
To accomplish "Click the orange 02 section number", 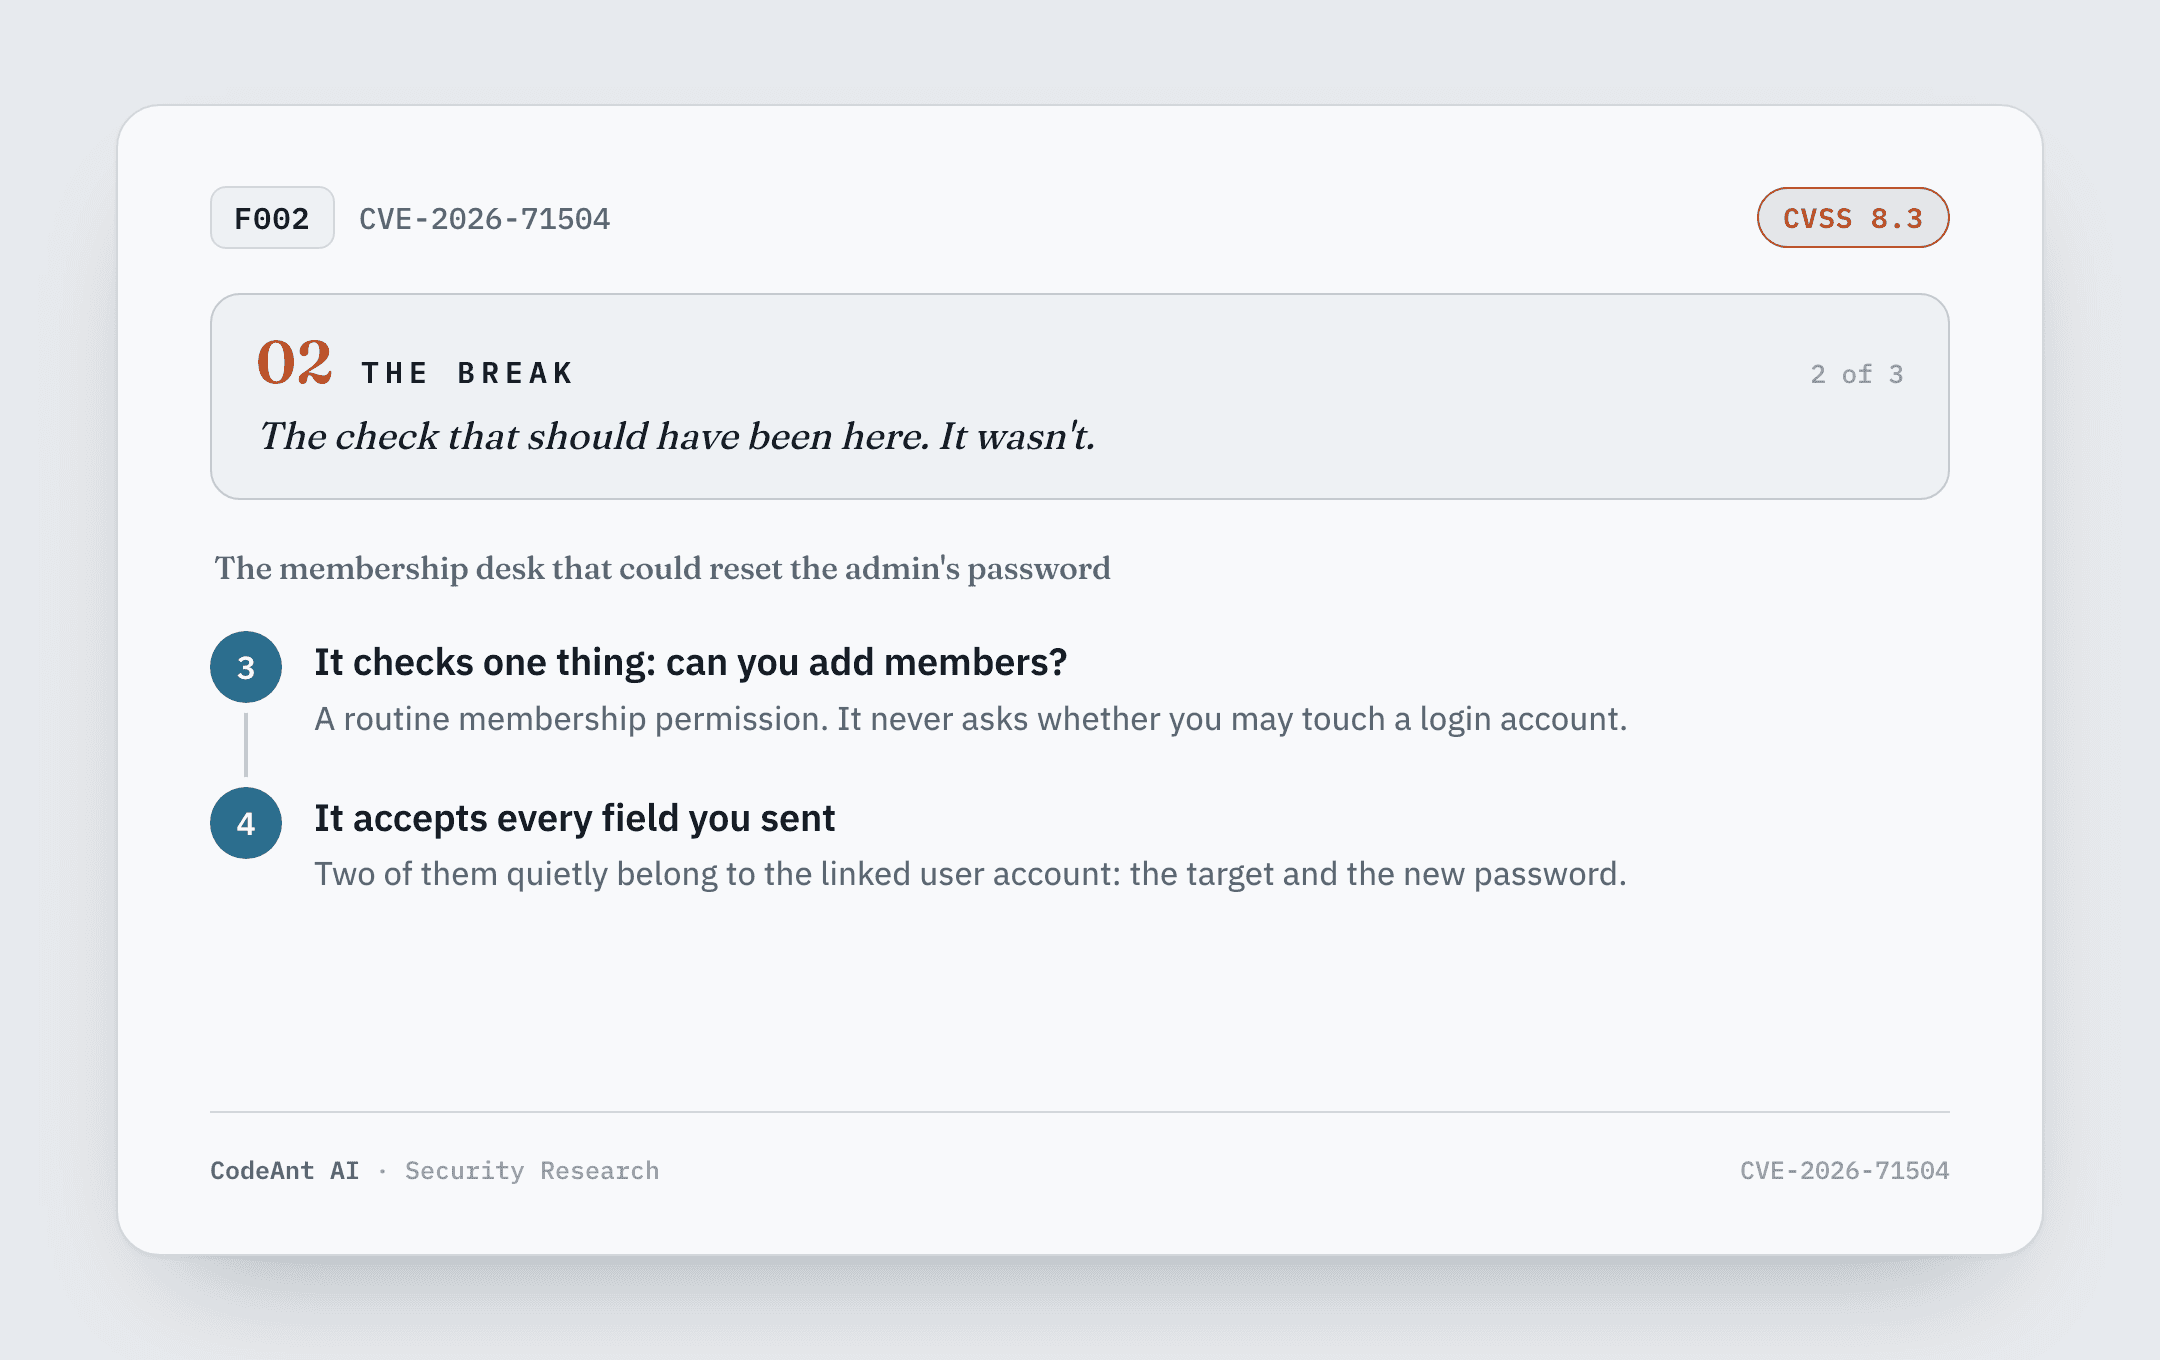I will (294, 362).
